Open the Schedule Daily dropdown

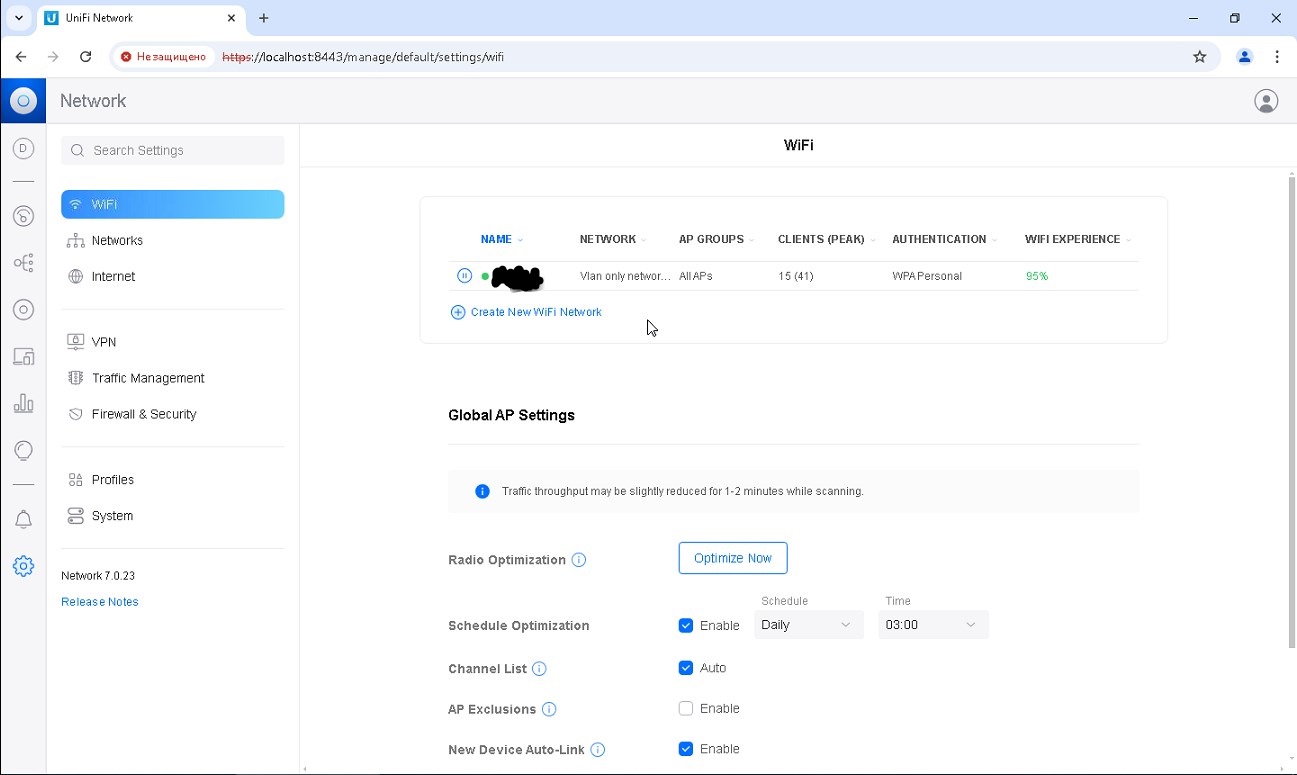coord(808,625)
